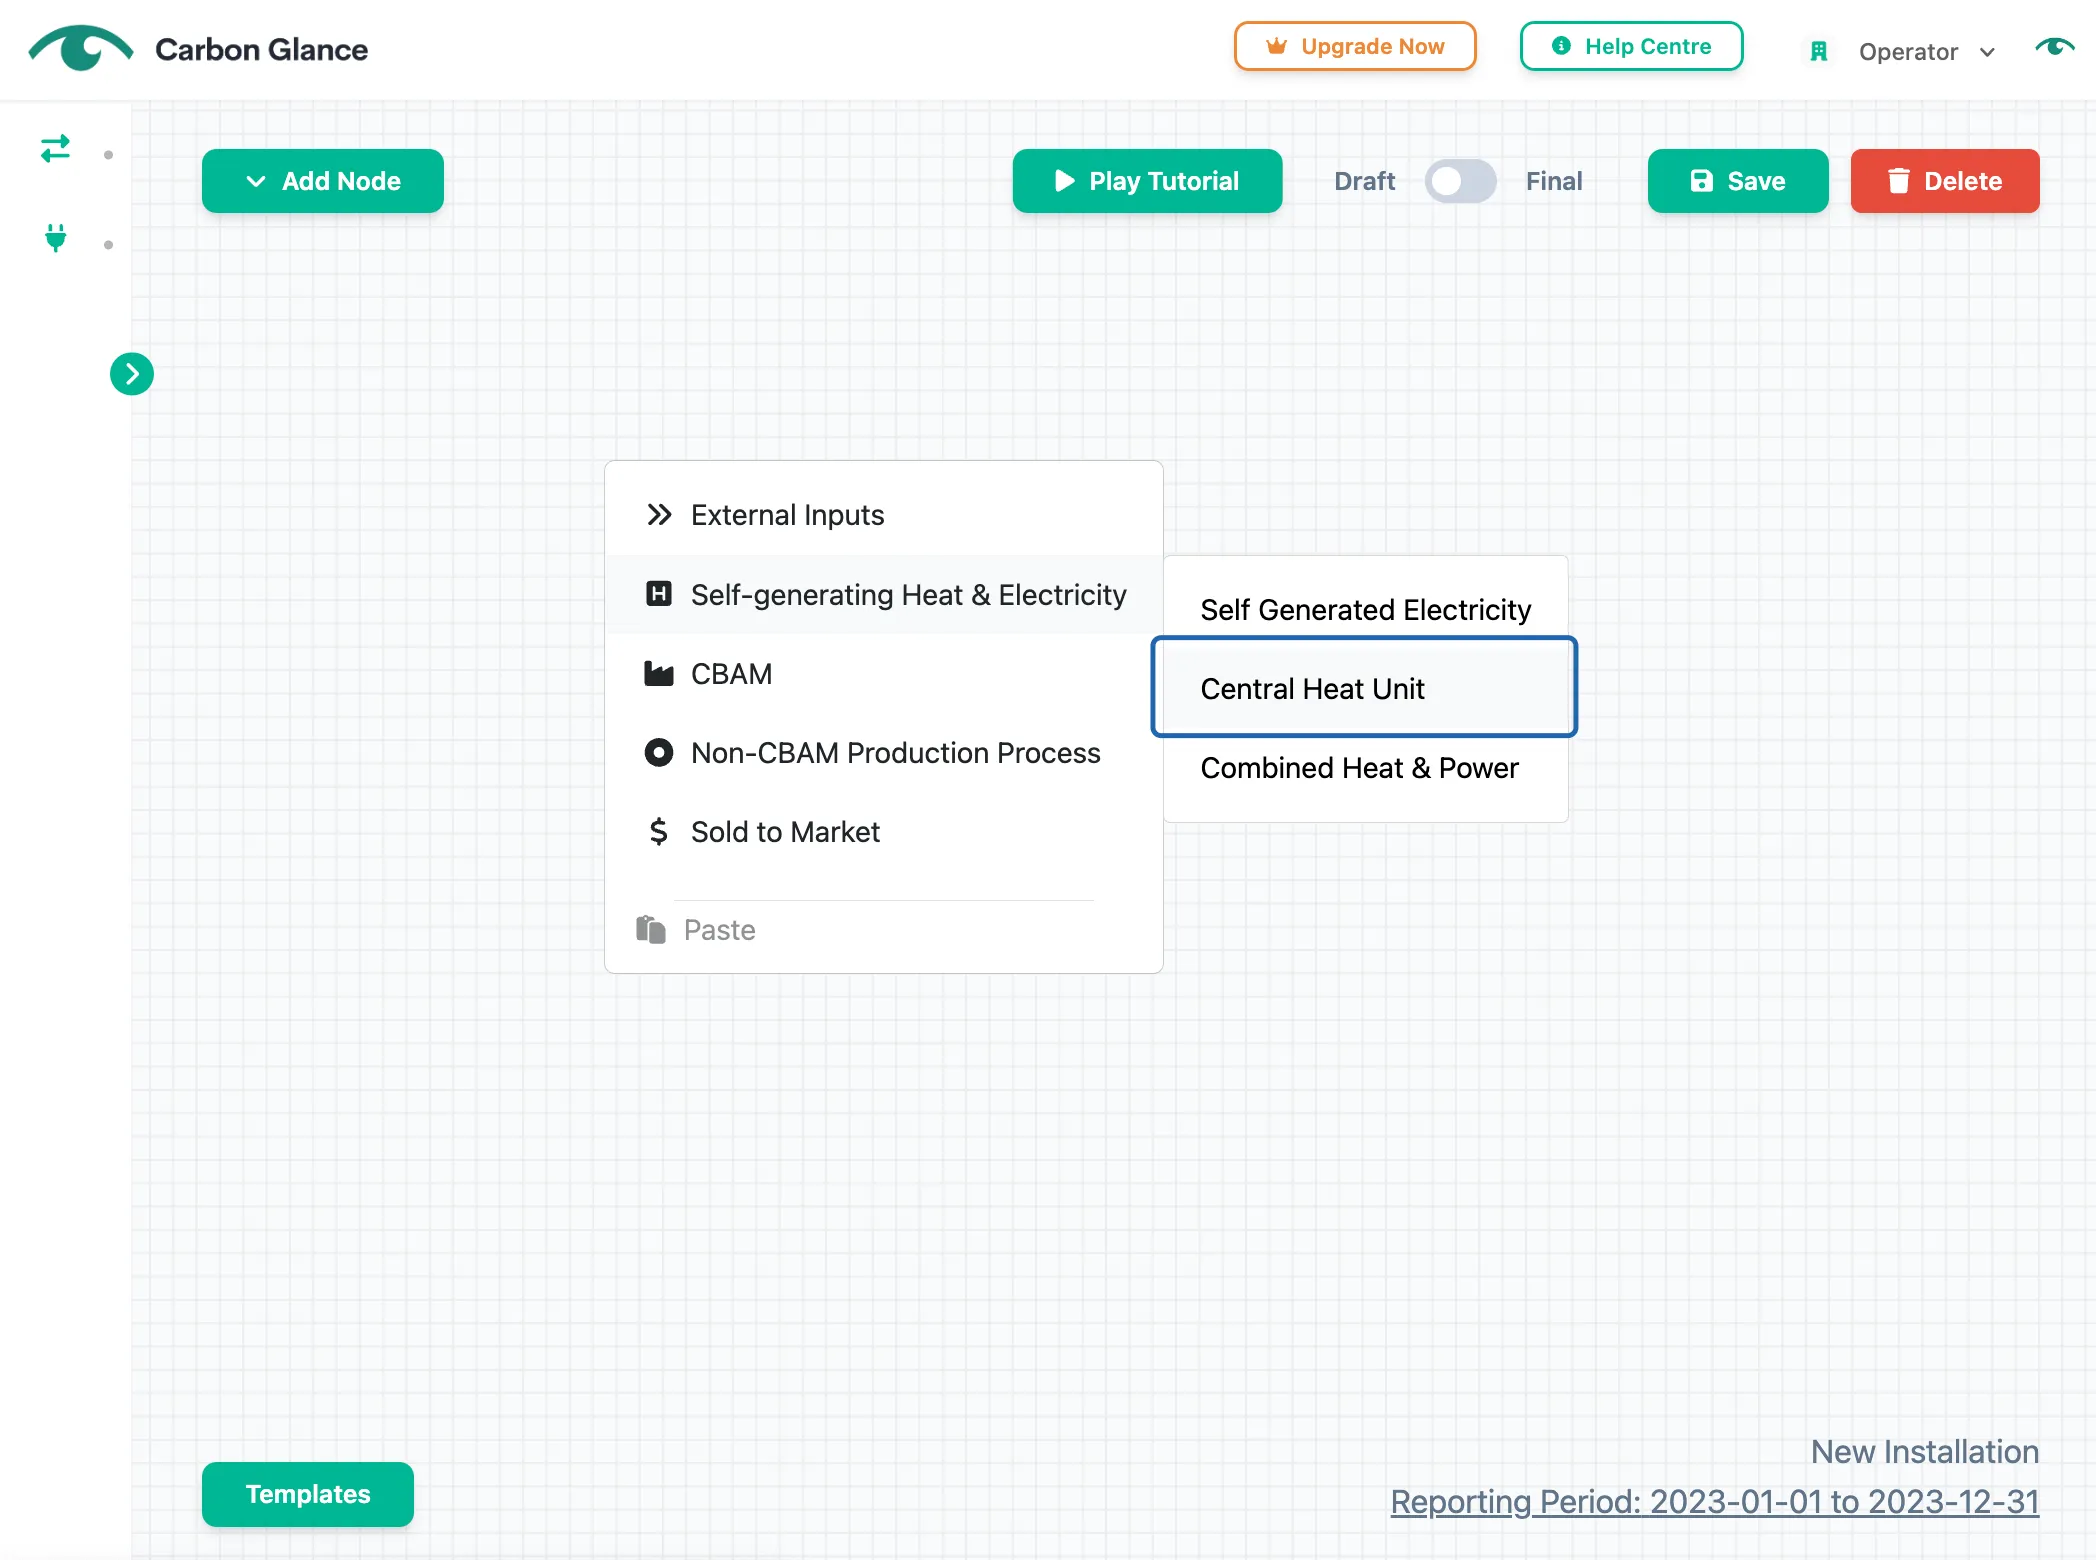
Task: Select Self Generated Electricity option
Action: pos(1364,610)
